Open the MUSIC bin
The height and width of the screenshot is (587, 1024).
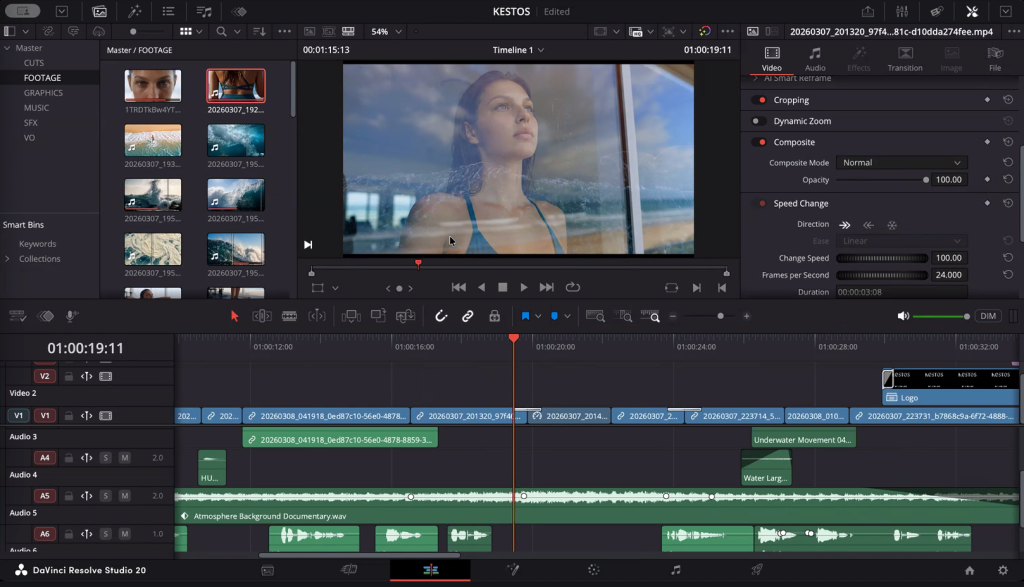(x=37, y=108)
